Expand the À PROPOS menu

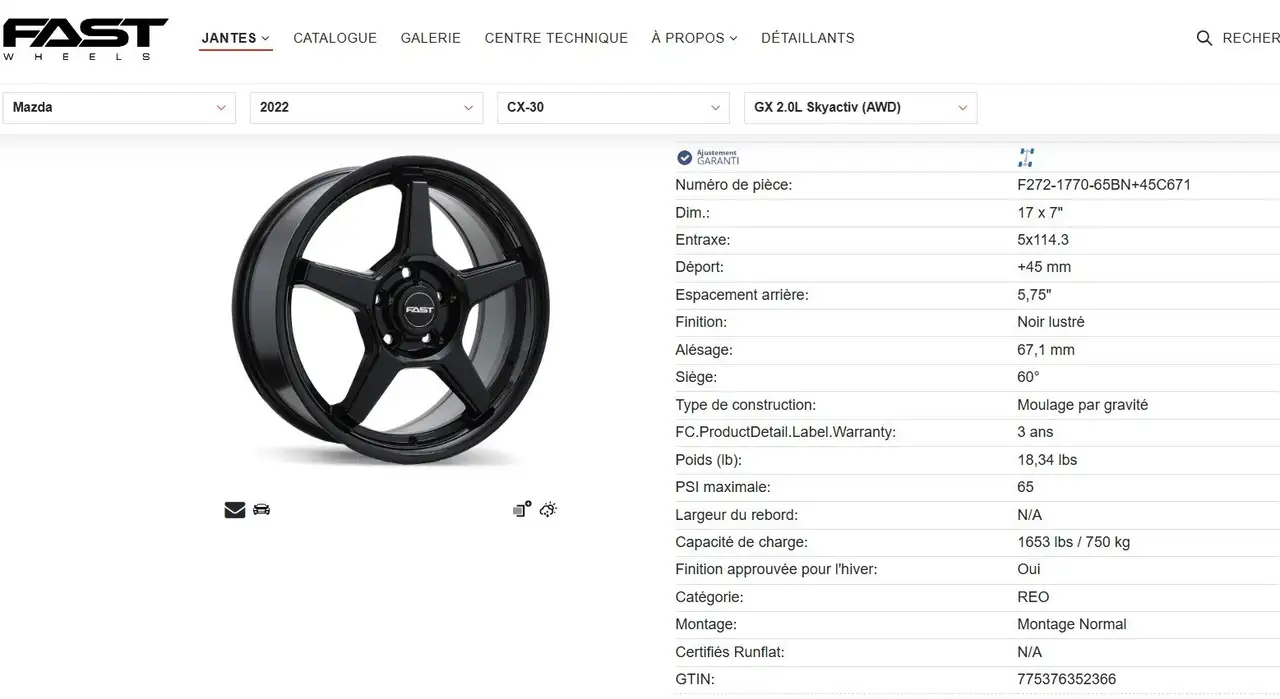pos(694,38)
